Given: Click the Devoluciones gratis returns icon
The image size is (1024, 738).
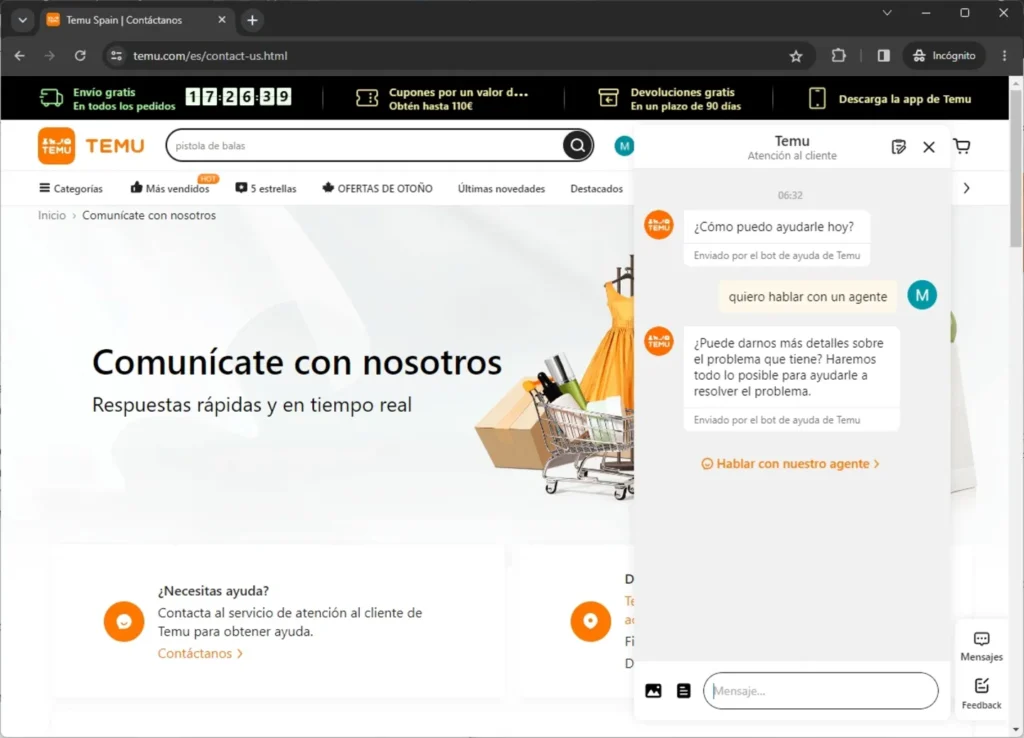Looking at the screenshot, I should click(x=608, y=97).
